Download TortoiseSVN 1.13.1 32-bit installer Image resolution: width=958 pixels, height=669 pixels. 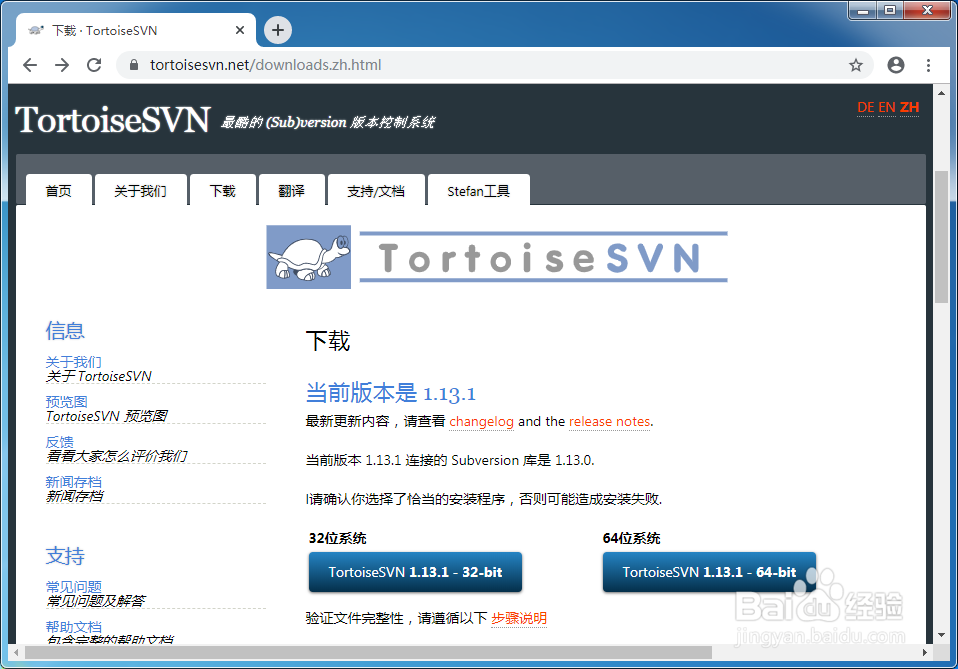coord(415,572)
